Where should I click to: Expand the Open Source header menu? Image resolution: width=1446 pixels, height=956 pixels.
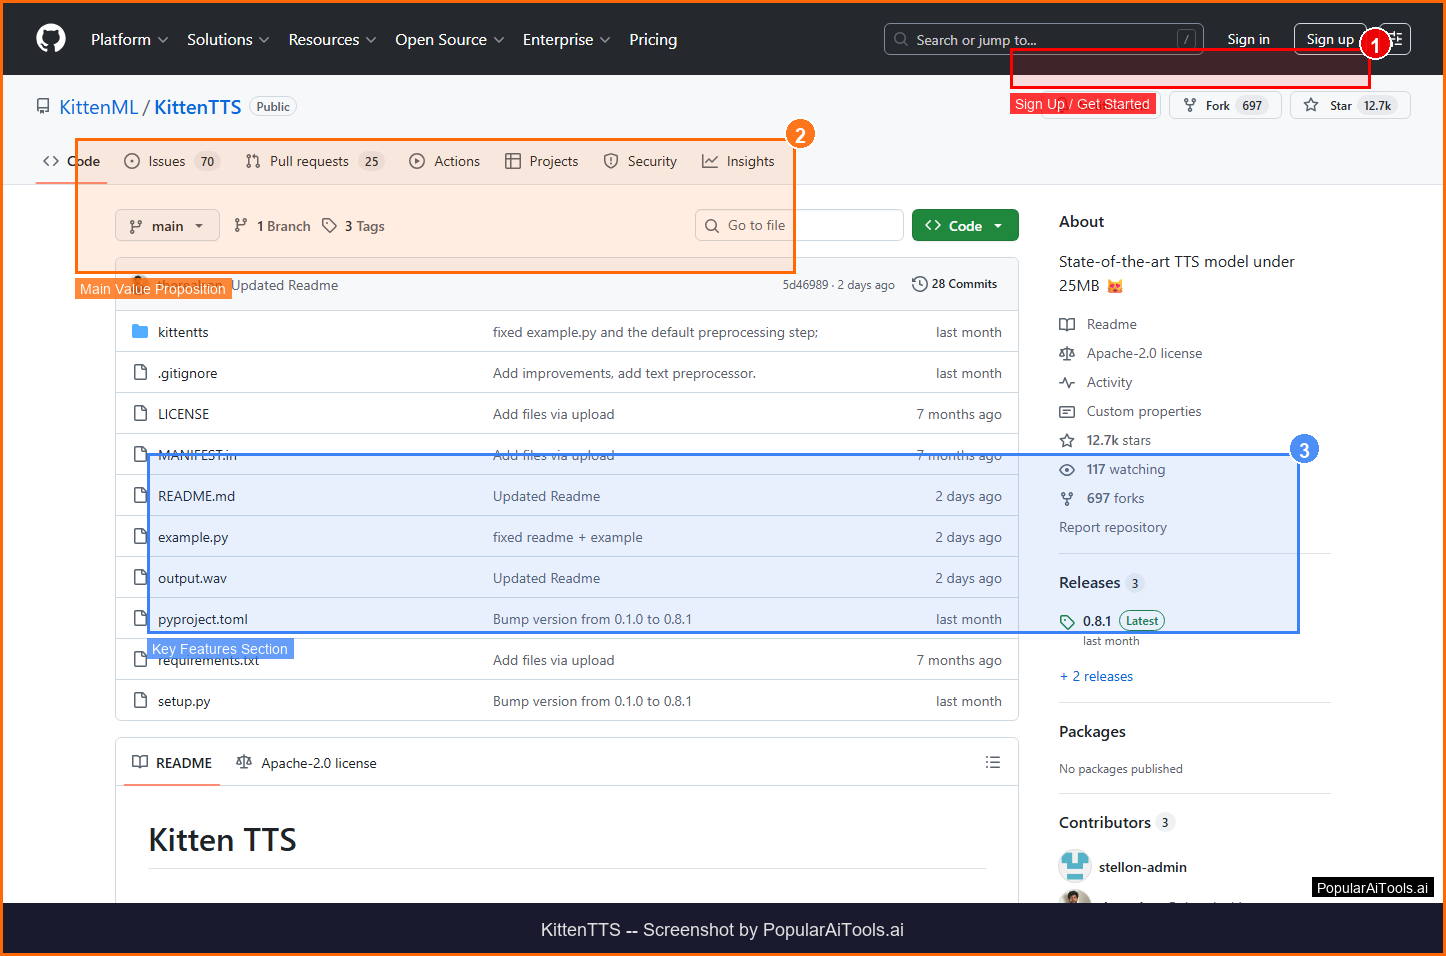pyautogui.click(x=449, y=40)
